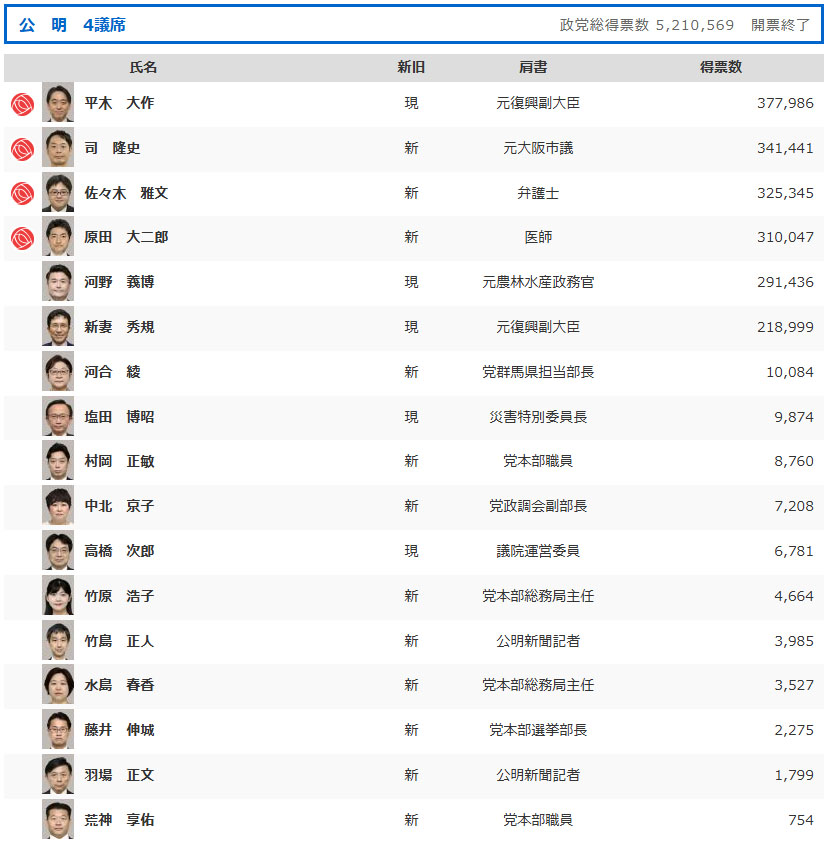
Task: Select candidate name 塩田 博昭
Action: [x=119, y=417]
